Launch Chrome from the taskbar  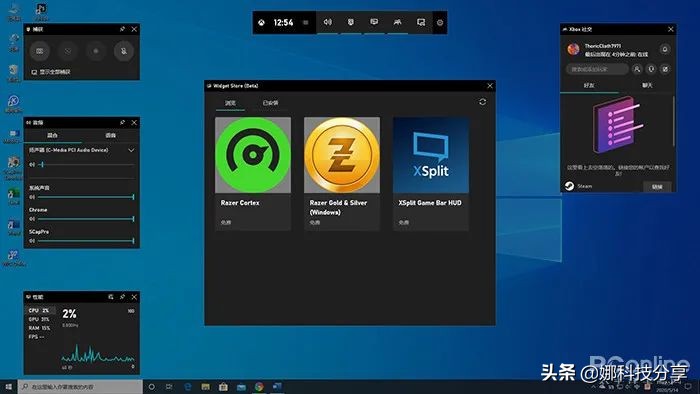coord(259,387)
